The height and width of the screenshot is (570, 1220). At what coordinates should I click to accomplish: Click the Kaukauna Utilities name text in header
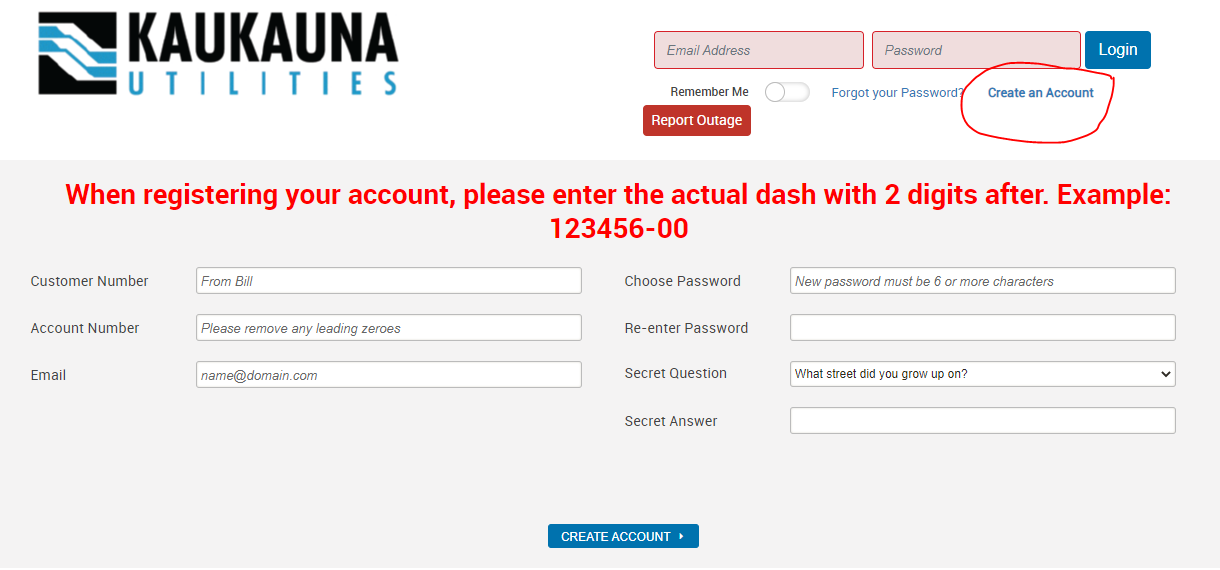[263, 54]
